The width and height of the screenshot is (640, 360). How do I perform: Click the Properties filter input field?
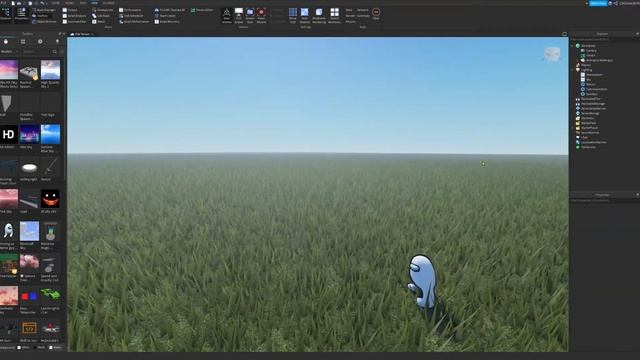coord(604,200)
